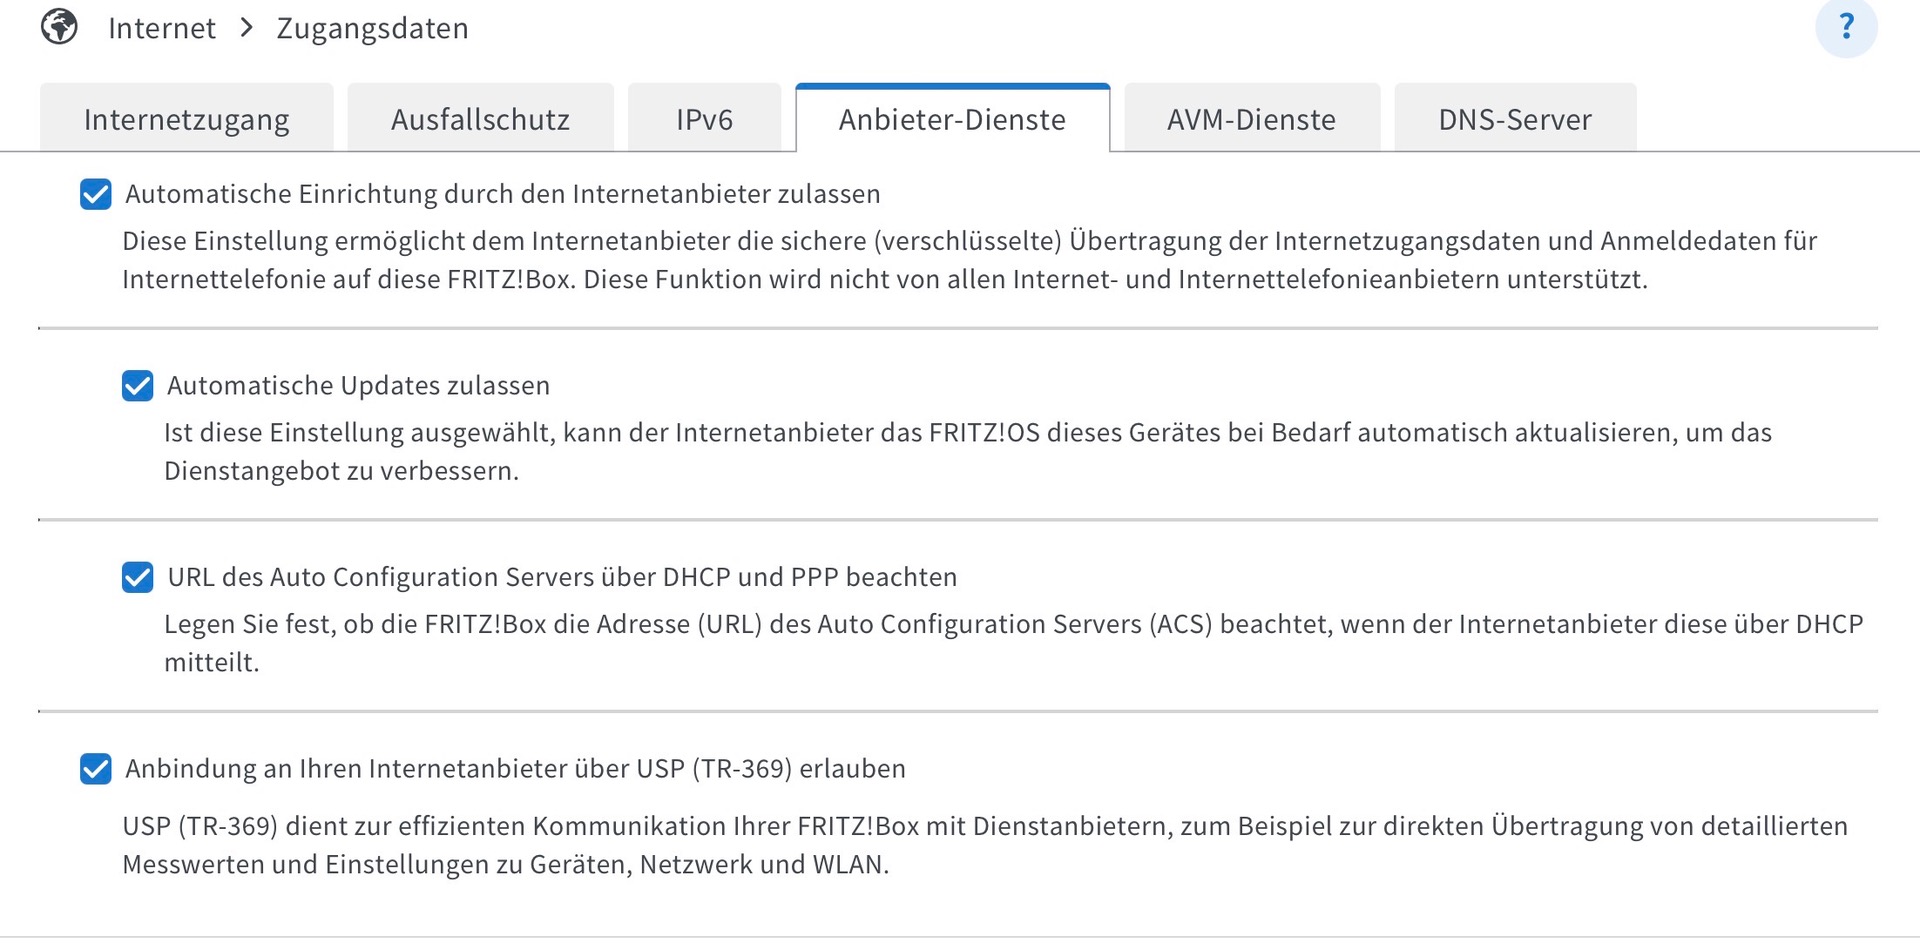Screen dimensions: 1920x943
Task: Click label Automatische Einrichtung durch den Internetanbieter
Action: click(503, 194)
